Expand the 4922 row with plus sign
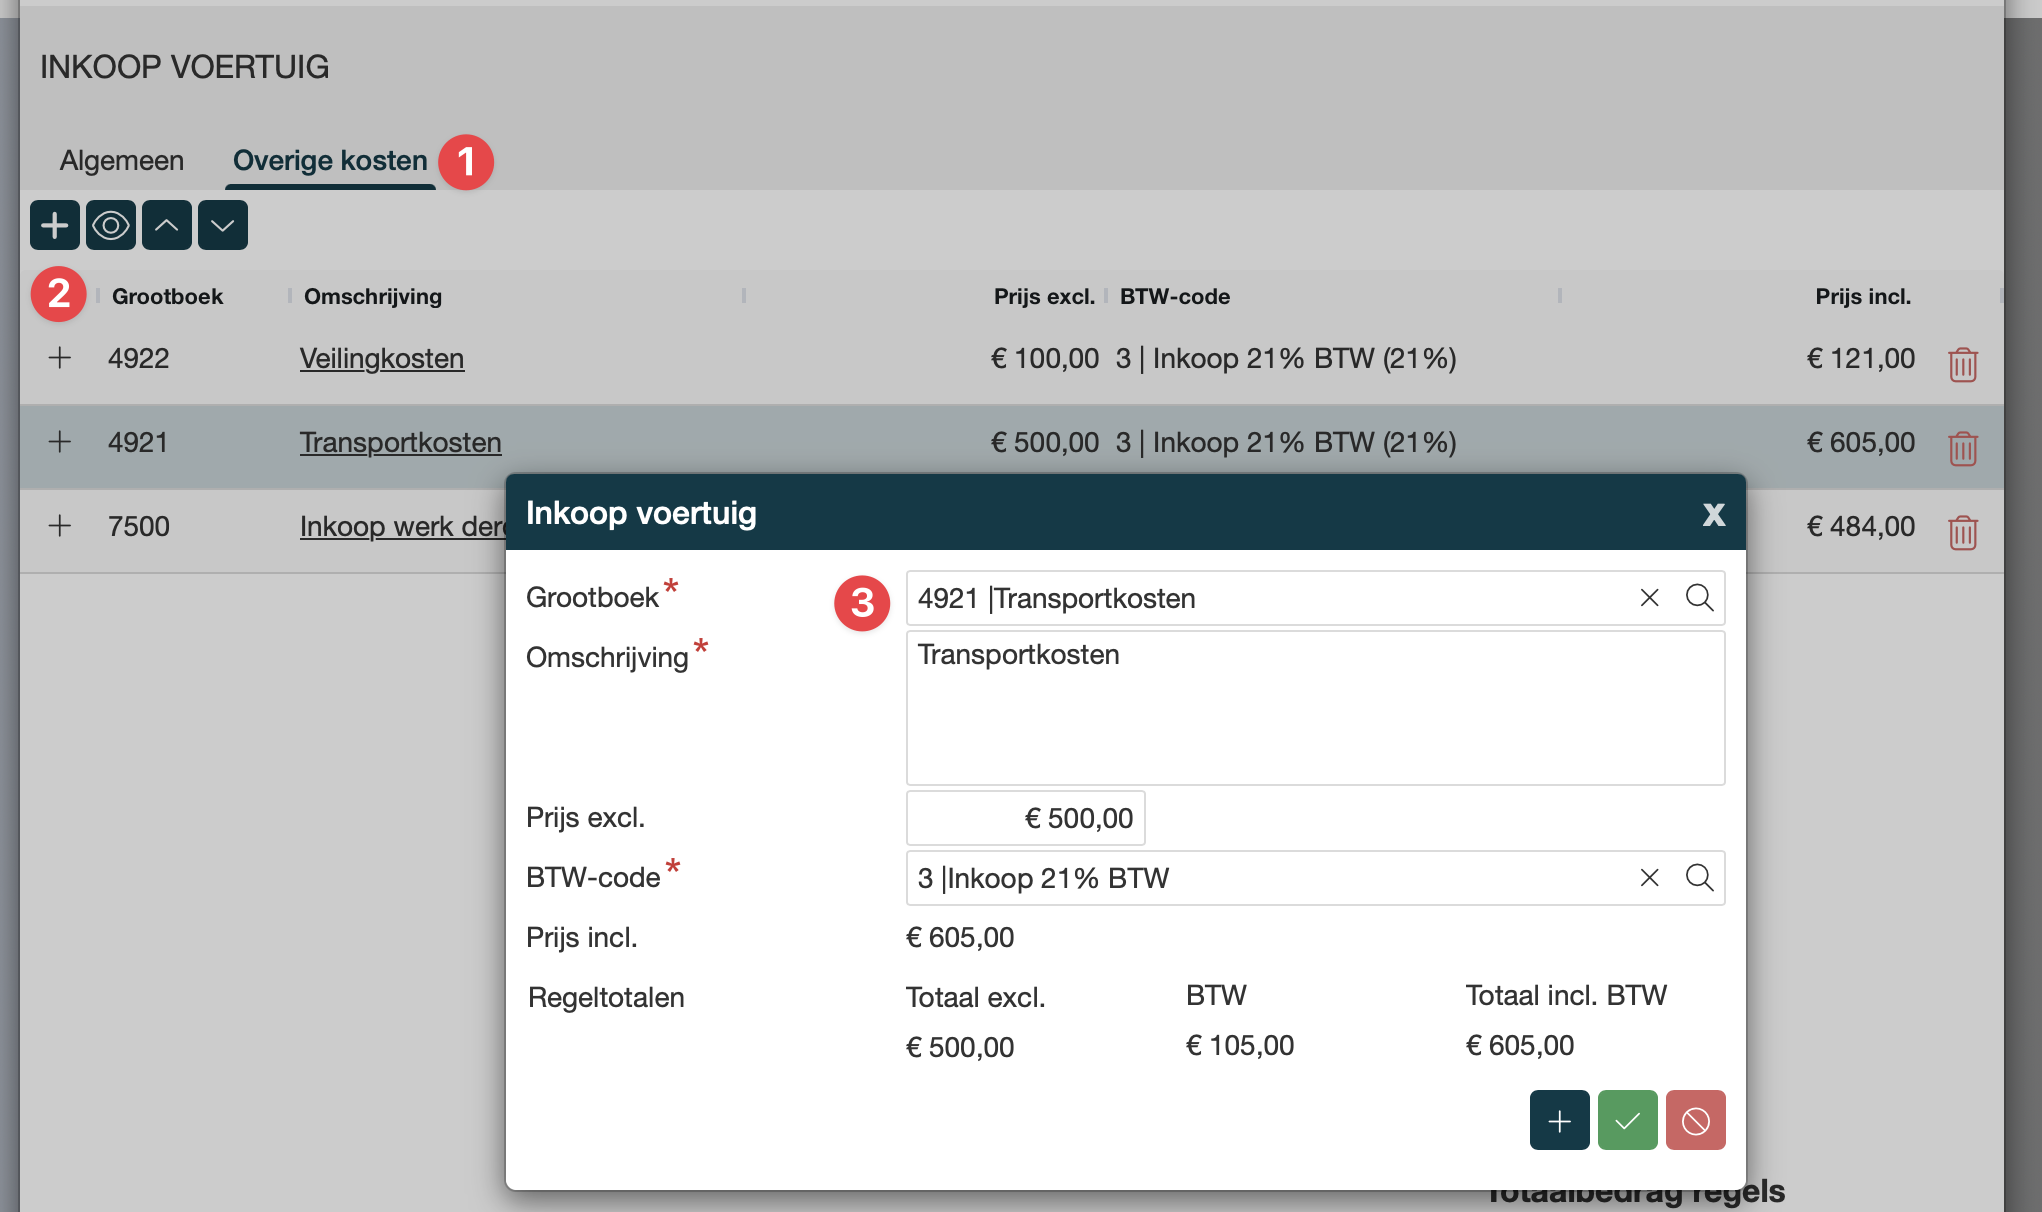Screen dimensions: 2042x1212 60,358
